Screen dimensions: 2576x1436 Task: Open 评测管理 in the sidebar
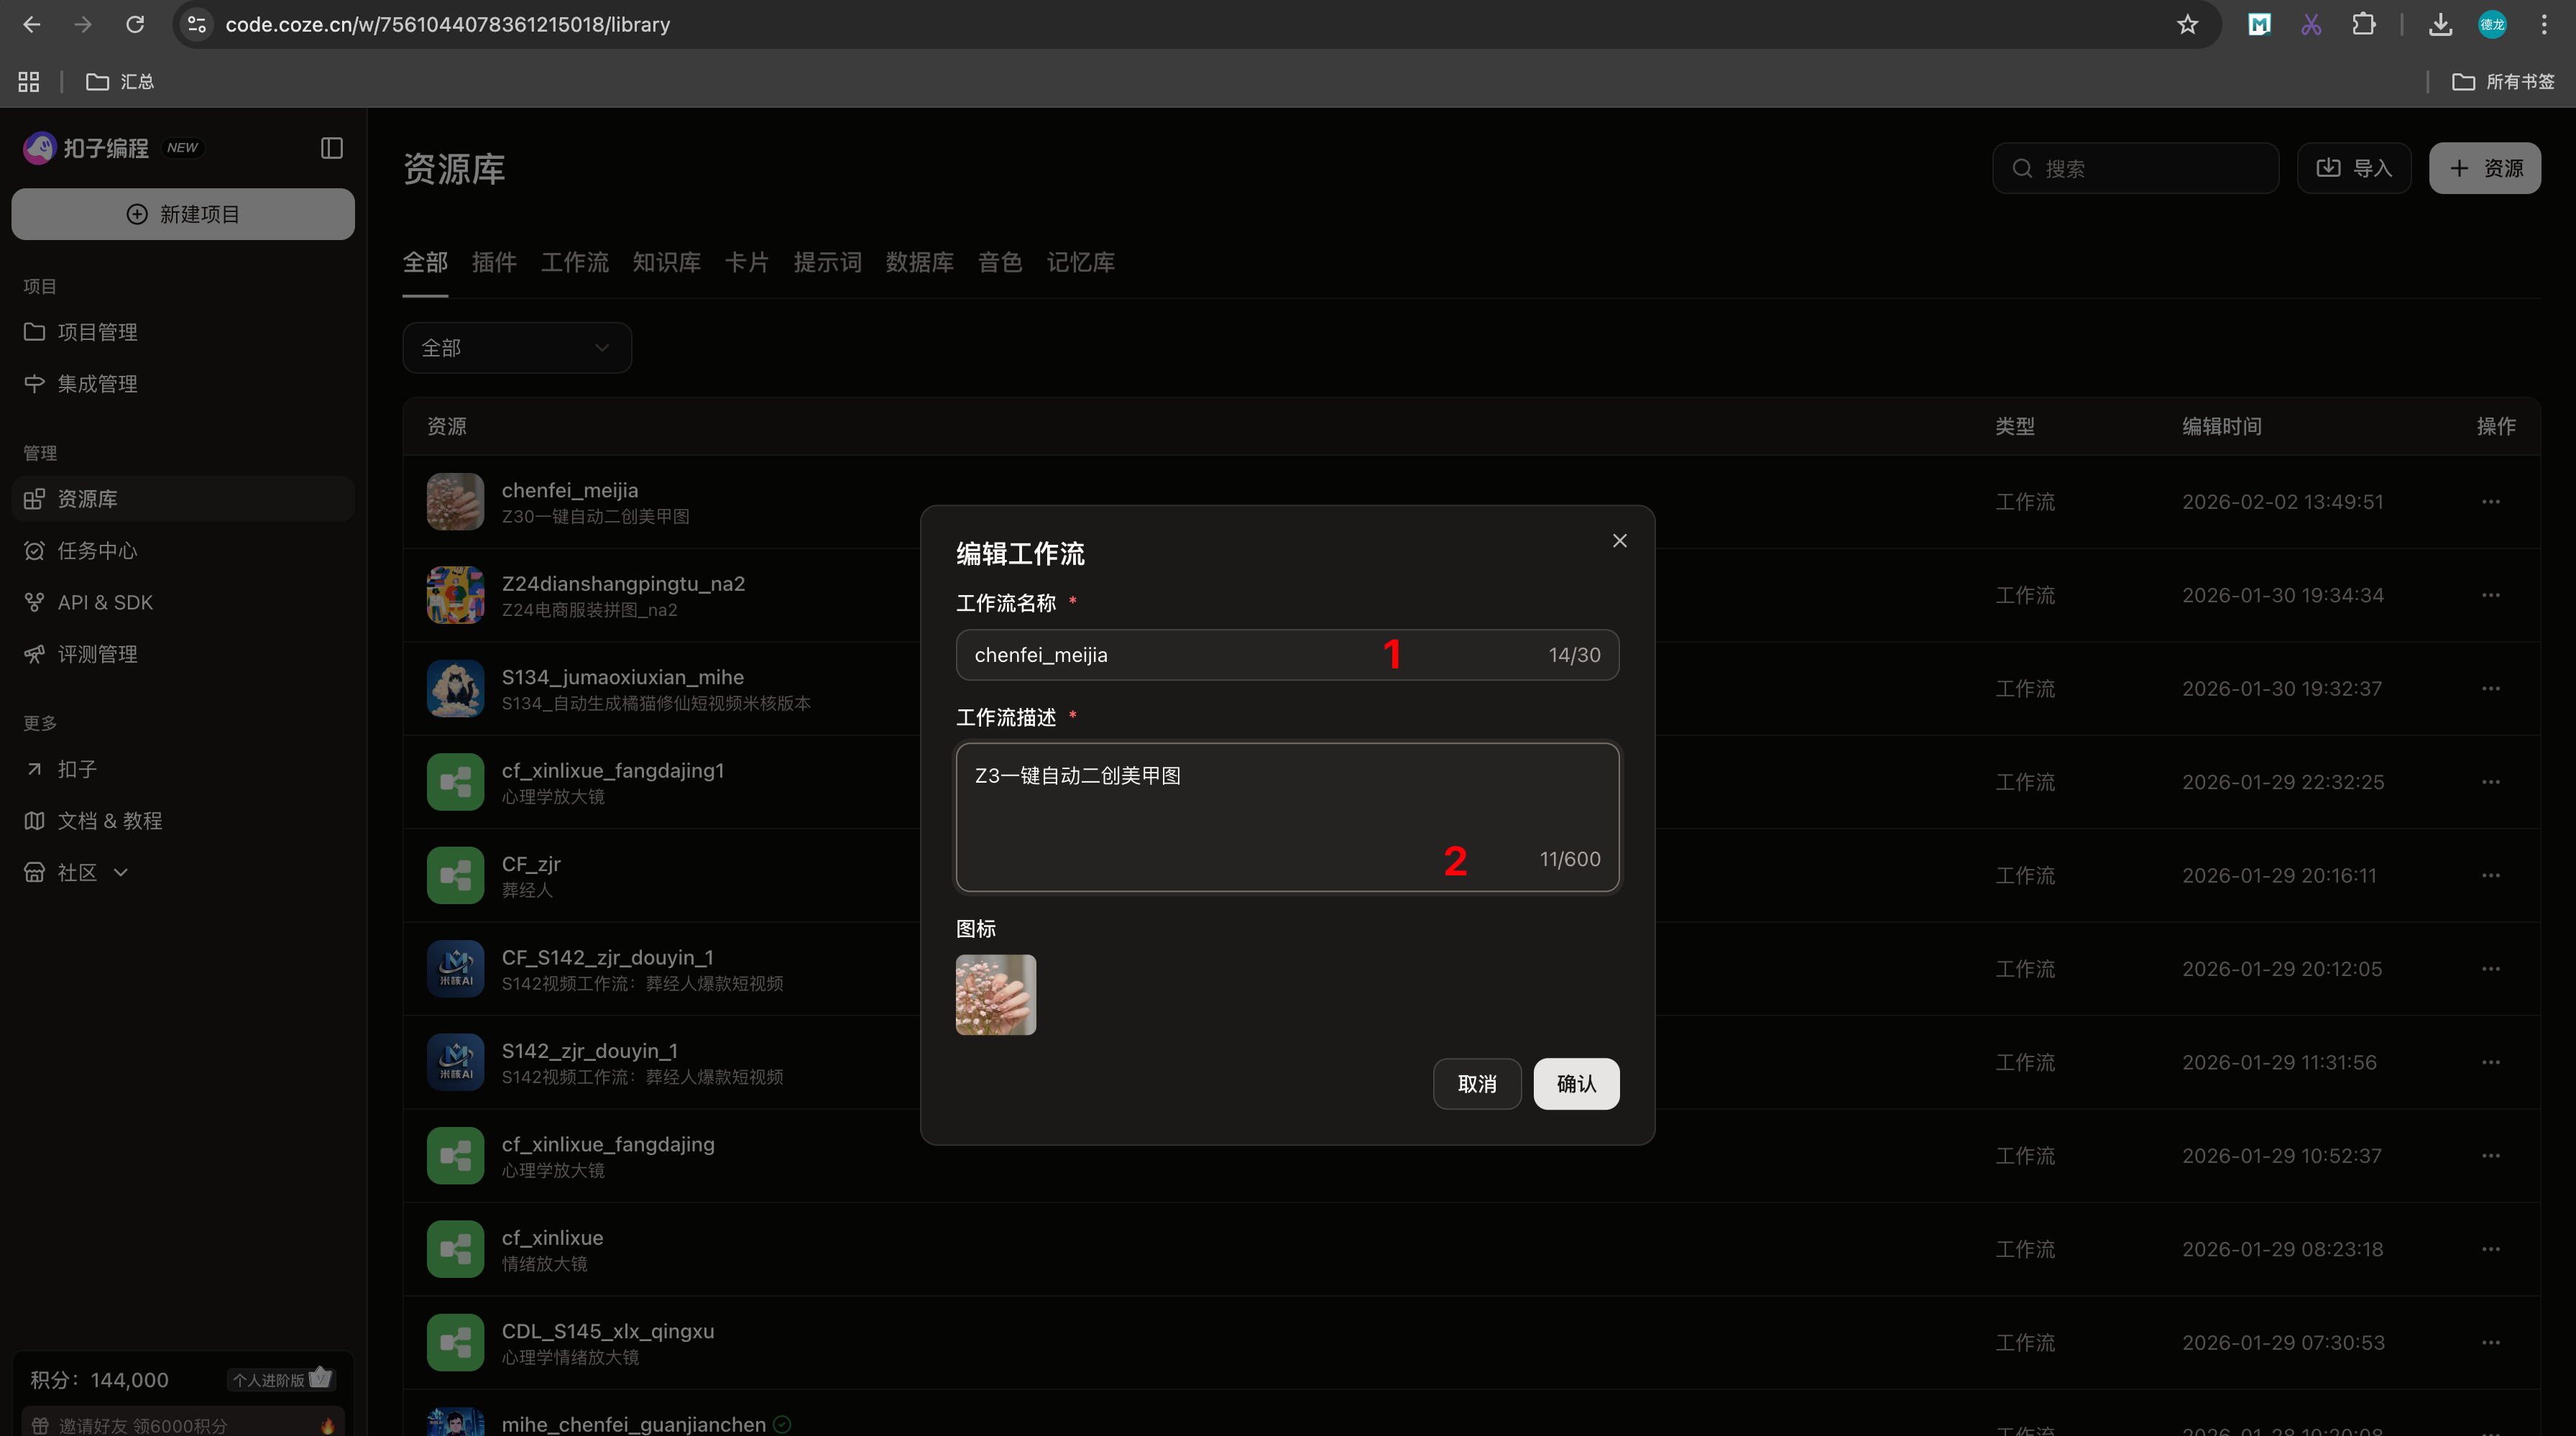(x=96, y=654)
